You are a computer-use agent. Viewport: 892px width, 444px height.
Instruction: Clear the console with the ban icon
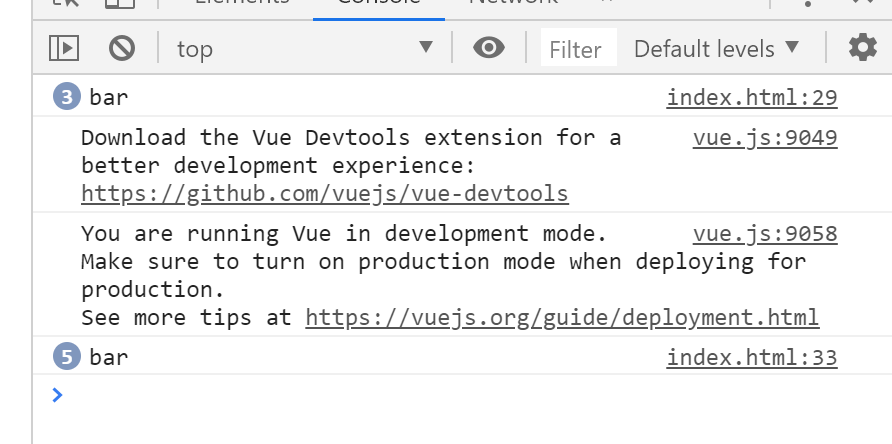(122, 48)
